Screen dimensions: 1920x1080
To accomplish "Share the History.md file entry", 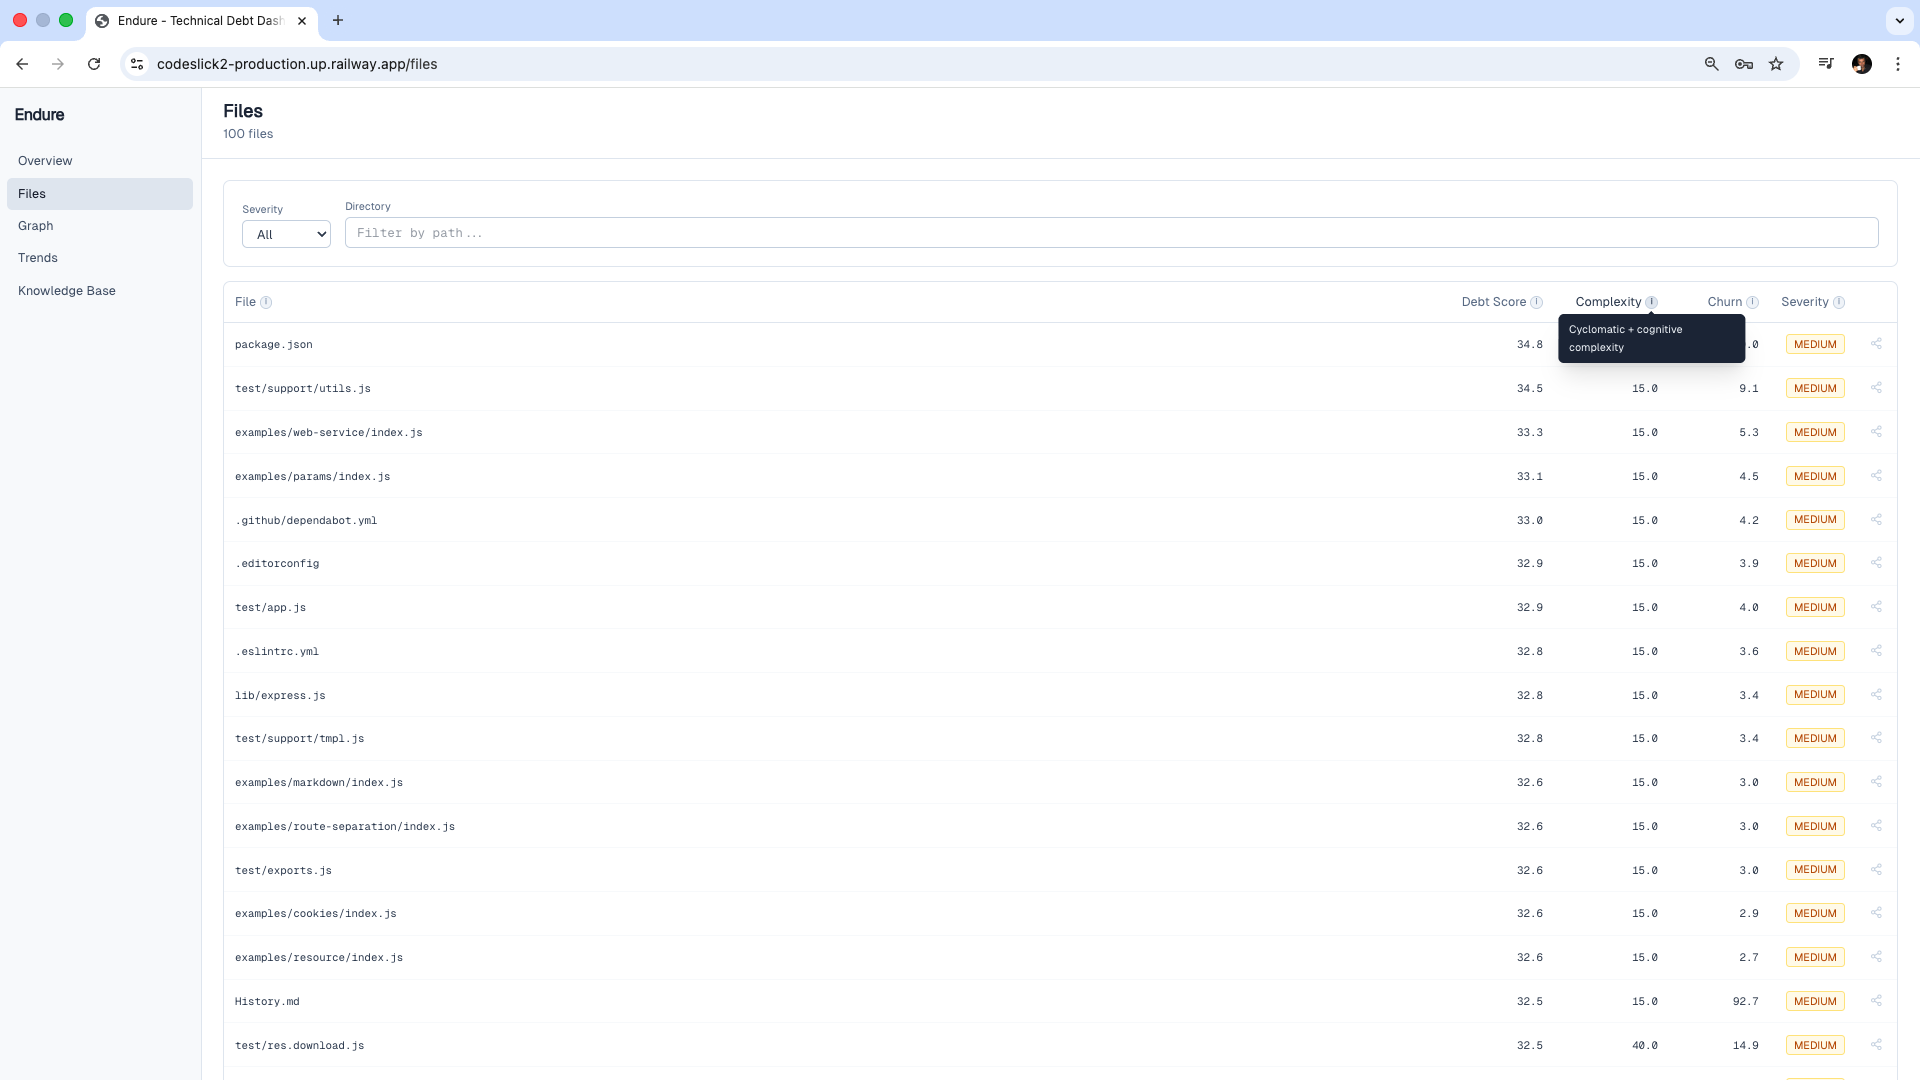I will (1877, 1000).
